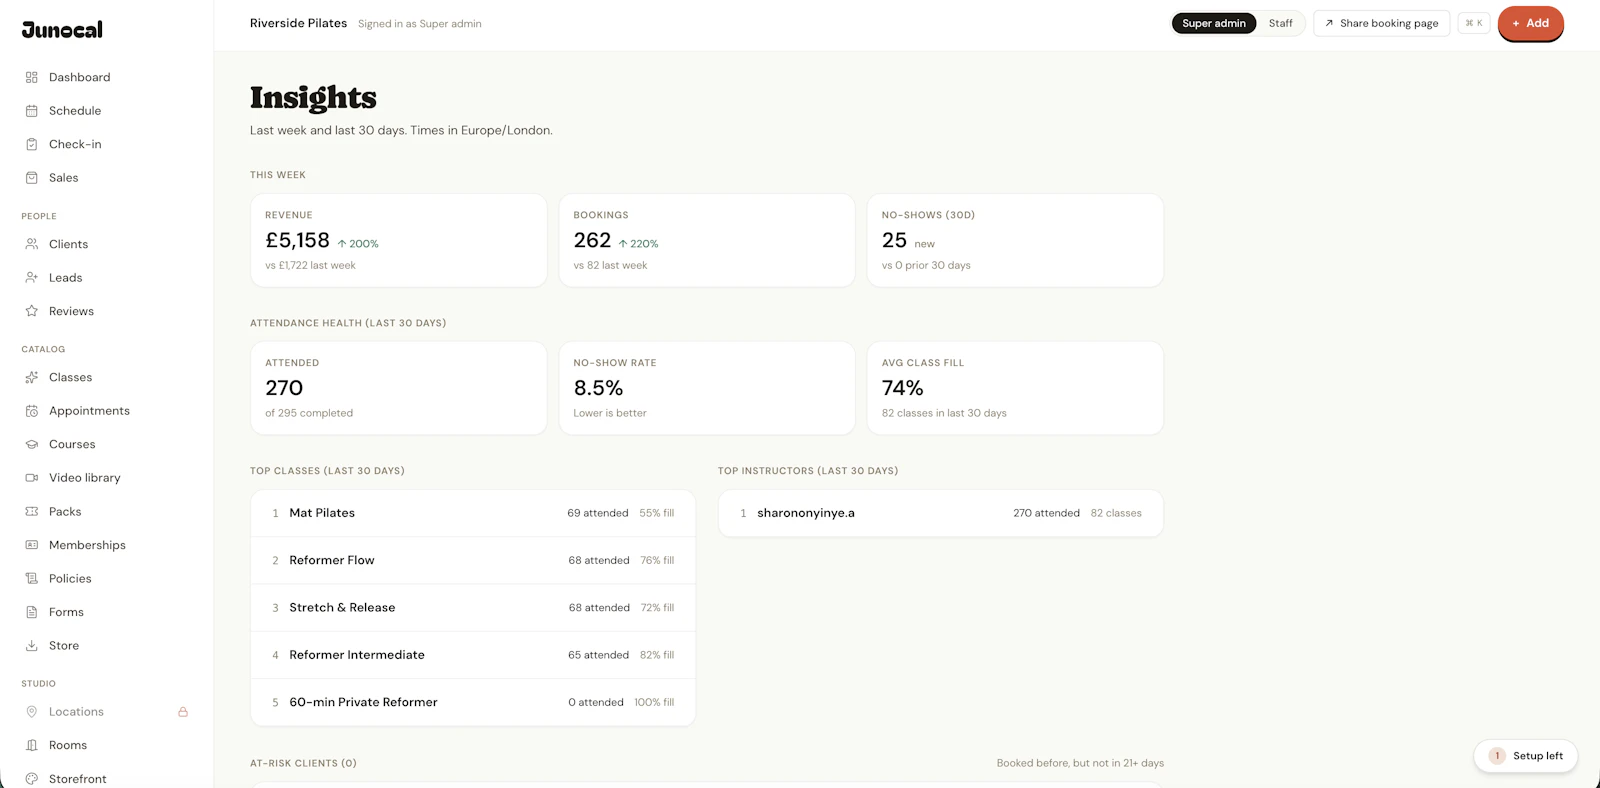Click the Junocal logo
This screenshot has height=788, width=1600.
62,30
